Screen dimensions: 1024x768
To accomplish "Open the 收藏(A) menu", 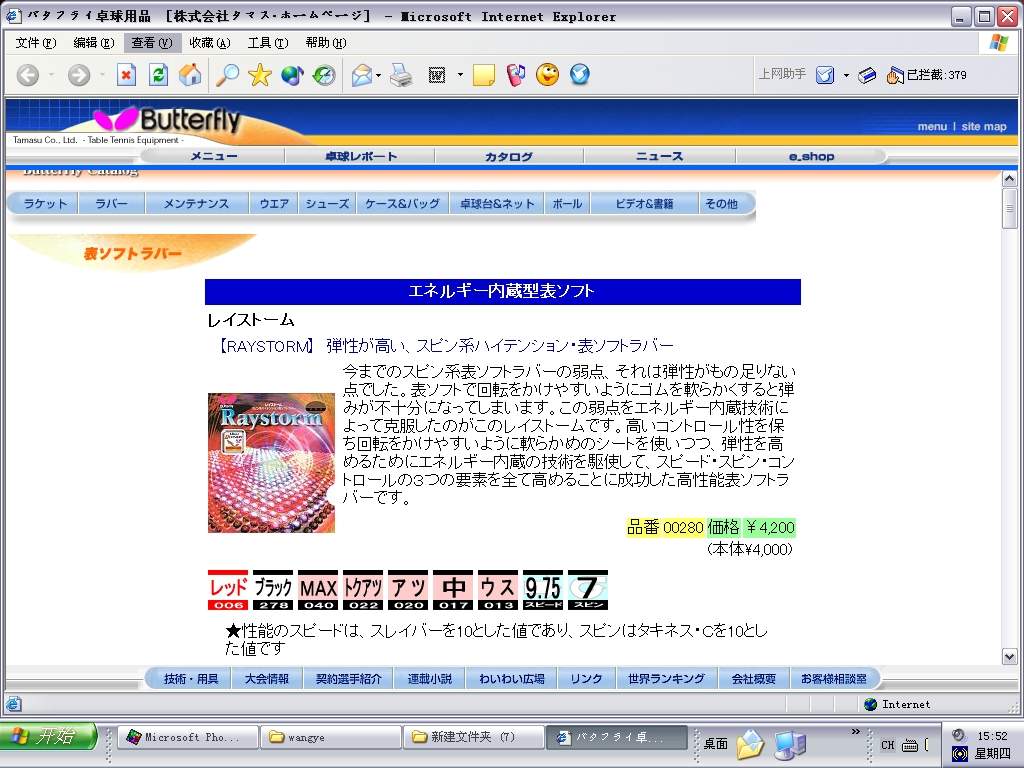I will tap(210, 43).
